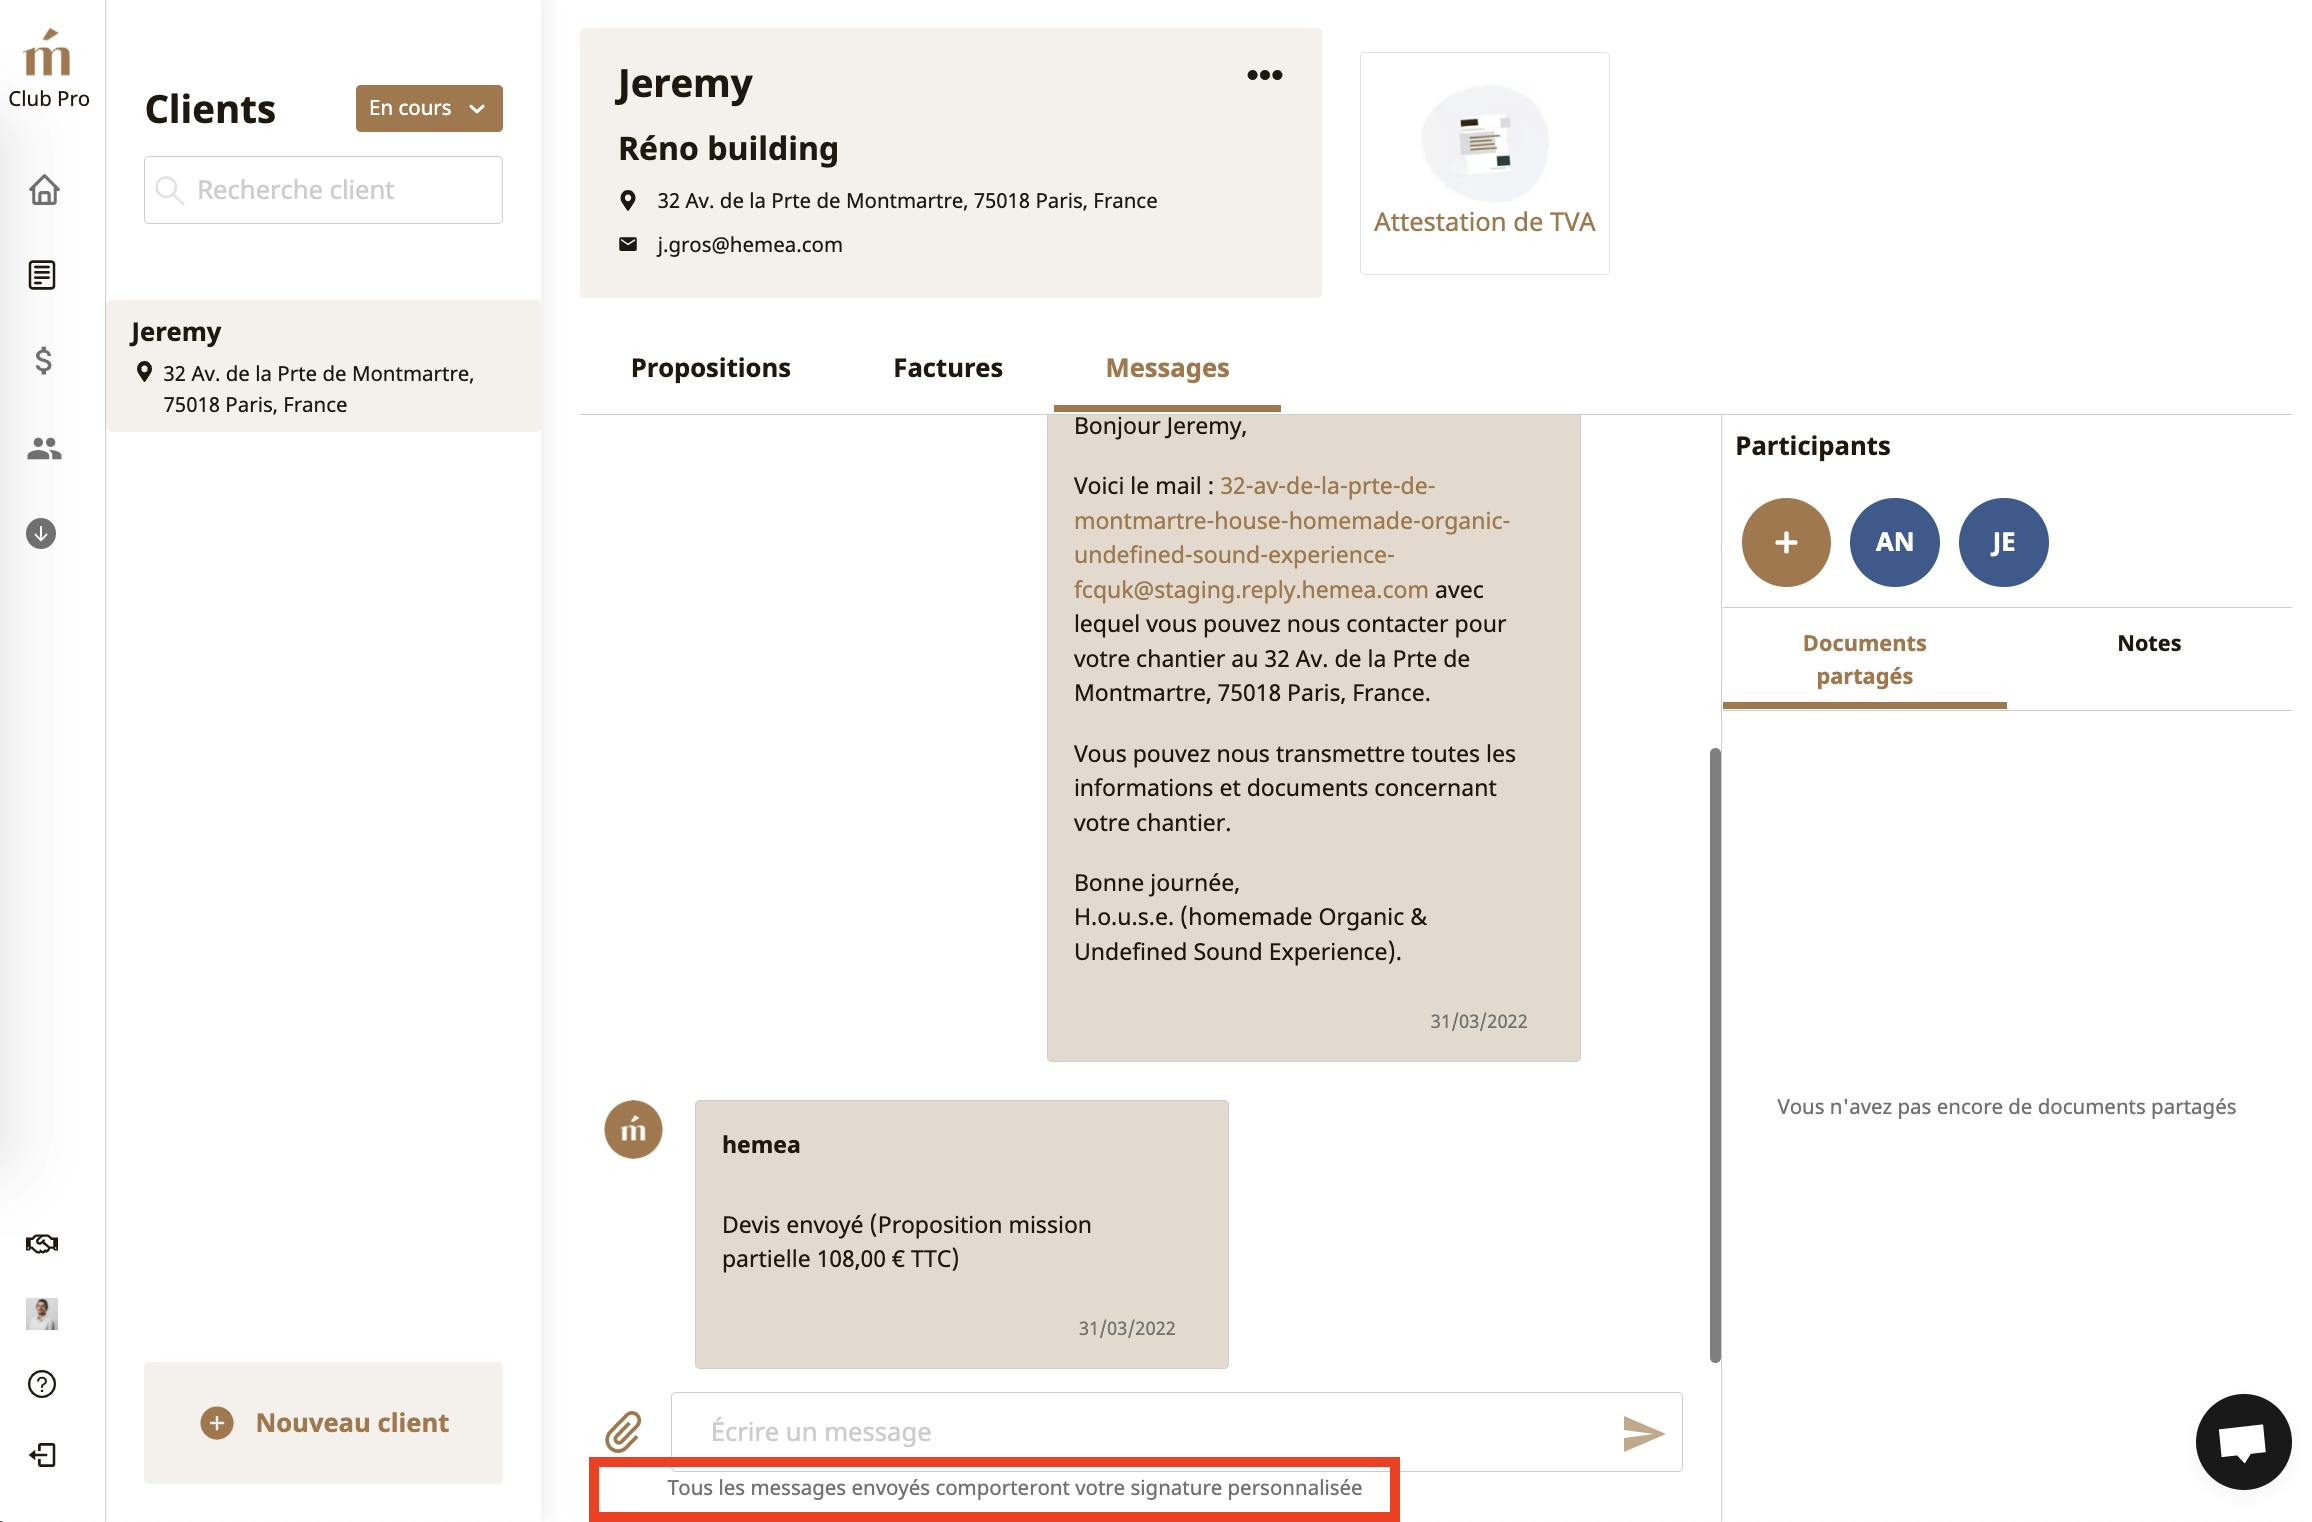Open three-dot menu on Jeremy card
This screenshot has height=1522, width=2312.
[x=1264, y=75]
